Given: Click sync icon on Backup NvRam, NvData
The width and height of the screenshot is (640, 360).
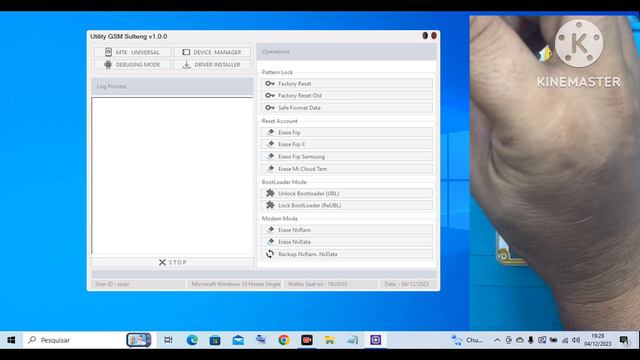Looking at the screenshot, I should (270, 254).
